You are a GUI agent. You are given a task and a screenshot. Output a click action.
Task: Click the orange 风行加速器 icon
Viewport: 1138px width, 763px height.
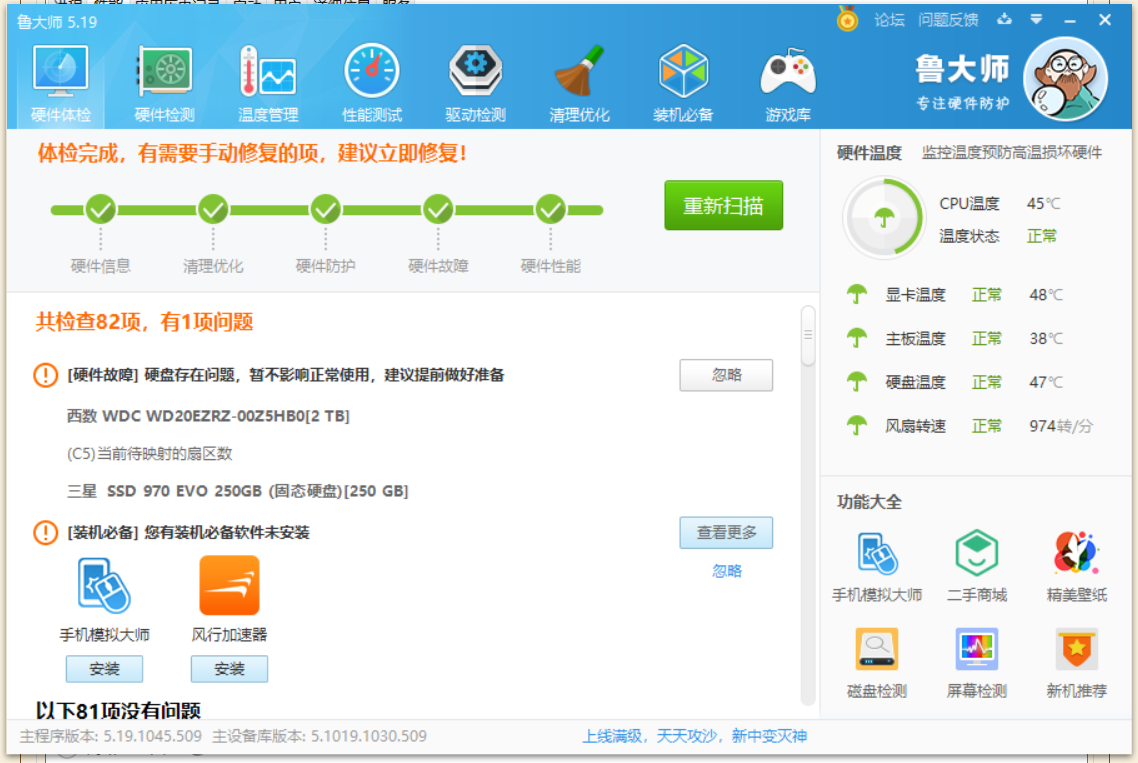click(229, 585)
